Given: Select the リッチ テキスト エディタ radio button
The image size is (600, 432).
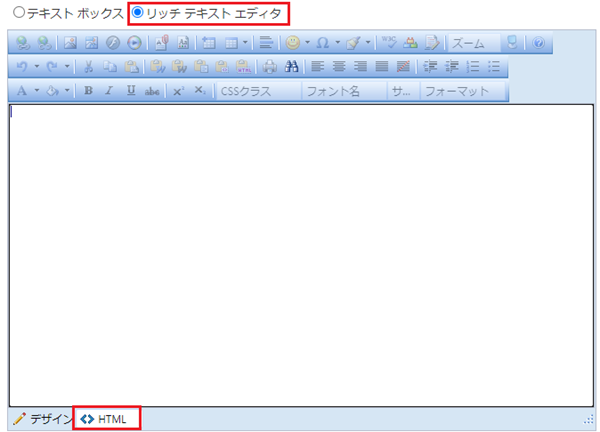Looking at the screenshot, I should (137, 13).
